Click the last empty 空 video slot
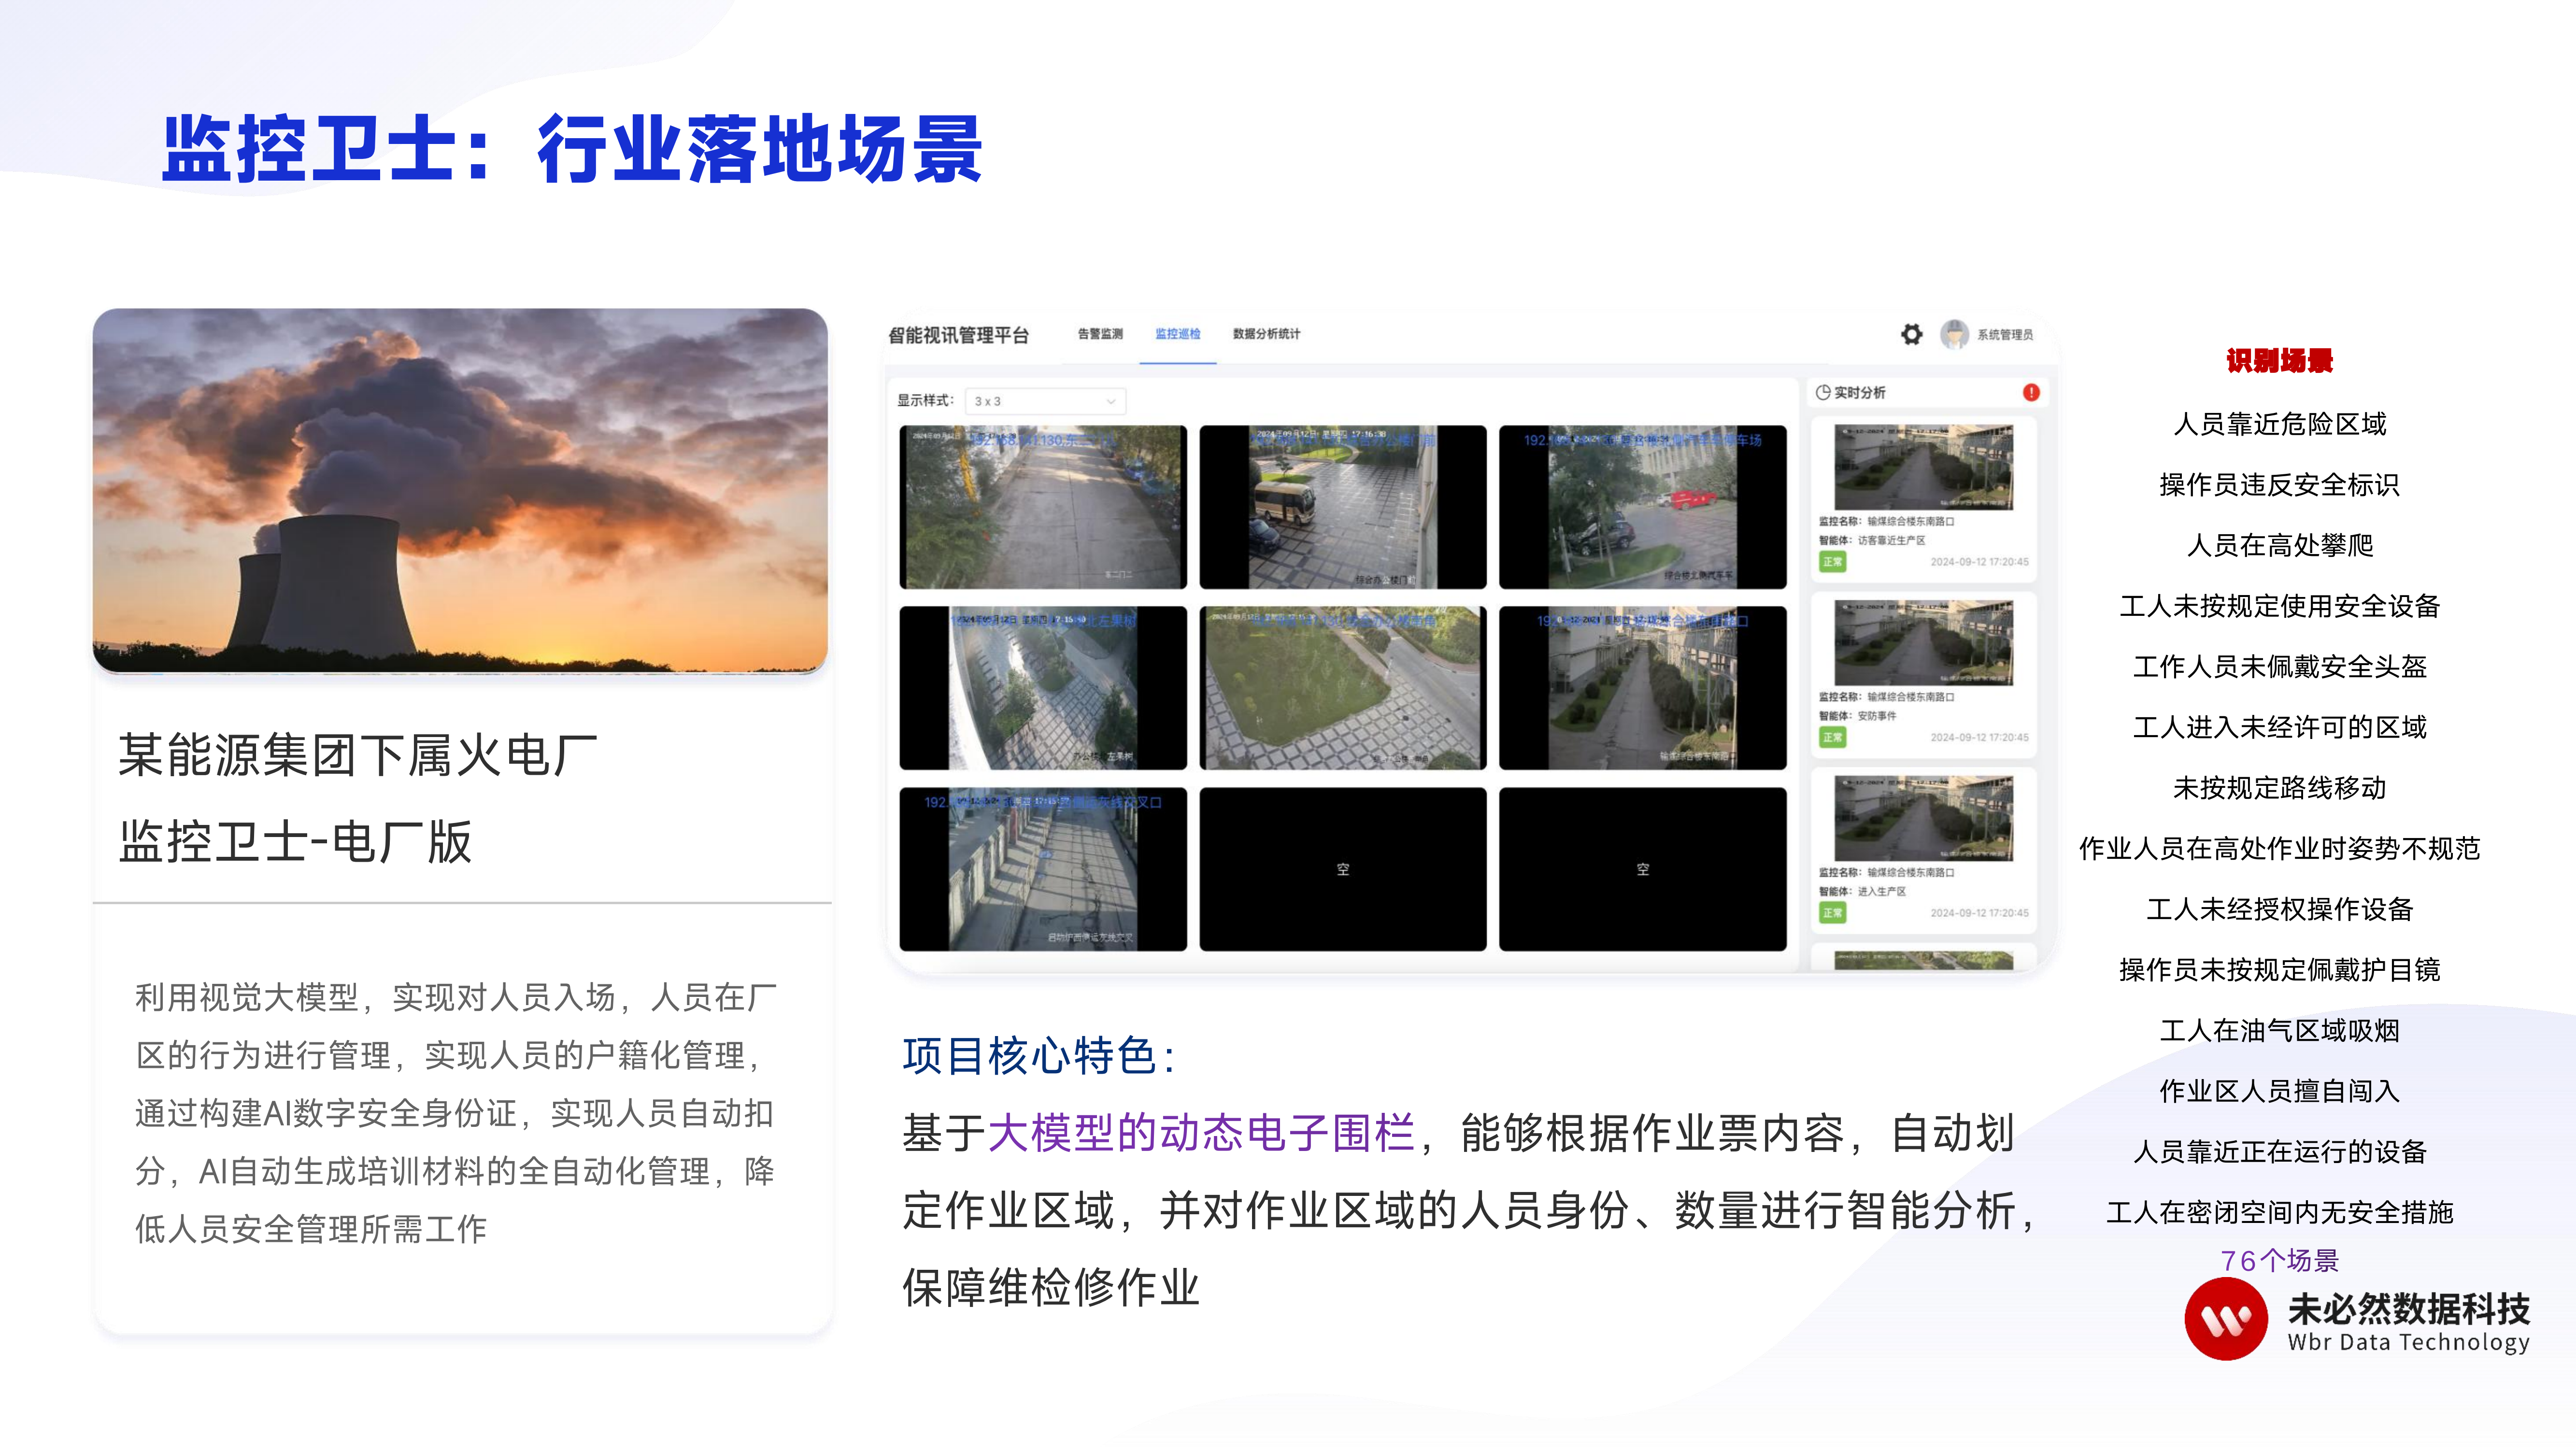The width and height of the screenshot is (2576, 1449). coord(1642,869)
